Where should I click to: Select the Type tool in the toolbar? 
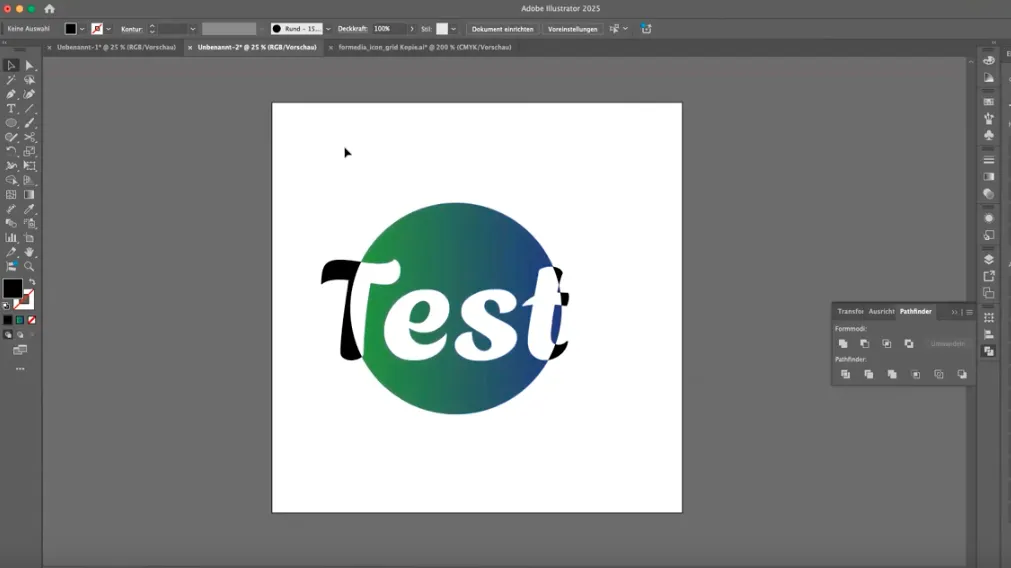11,108
